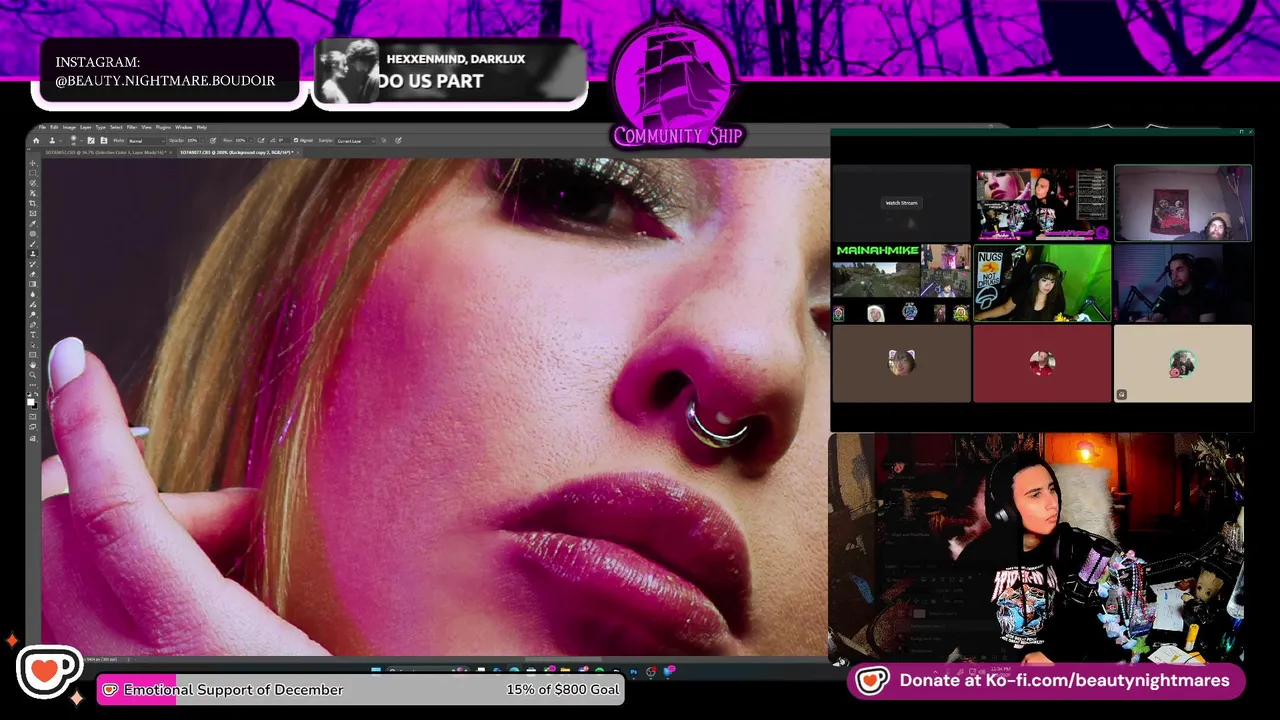Toggle the Brush Settings panel icon
The image size is (1280, 720).
tap(91, 141)
